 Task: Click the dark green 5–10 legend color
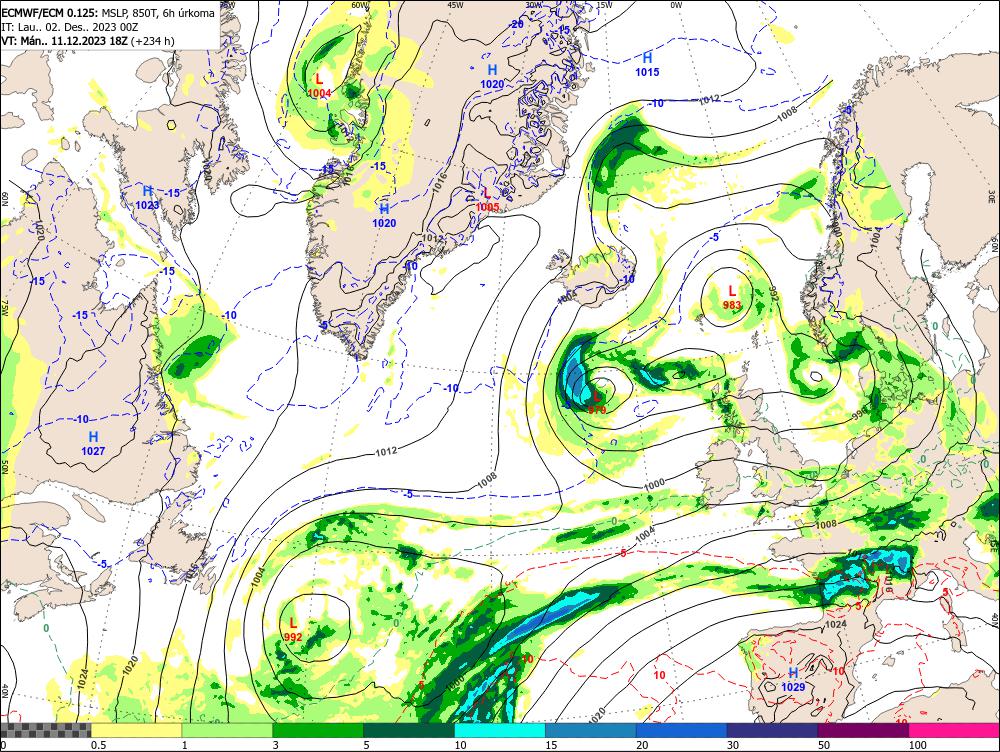pos(409,731)
